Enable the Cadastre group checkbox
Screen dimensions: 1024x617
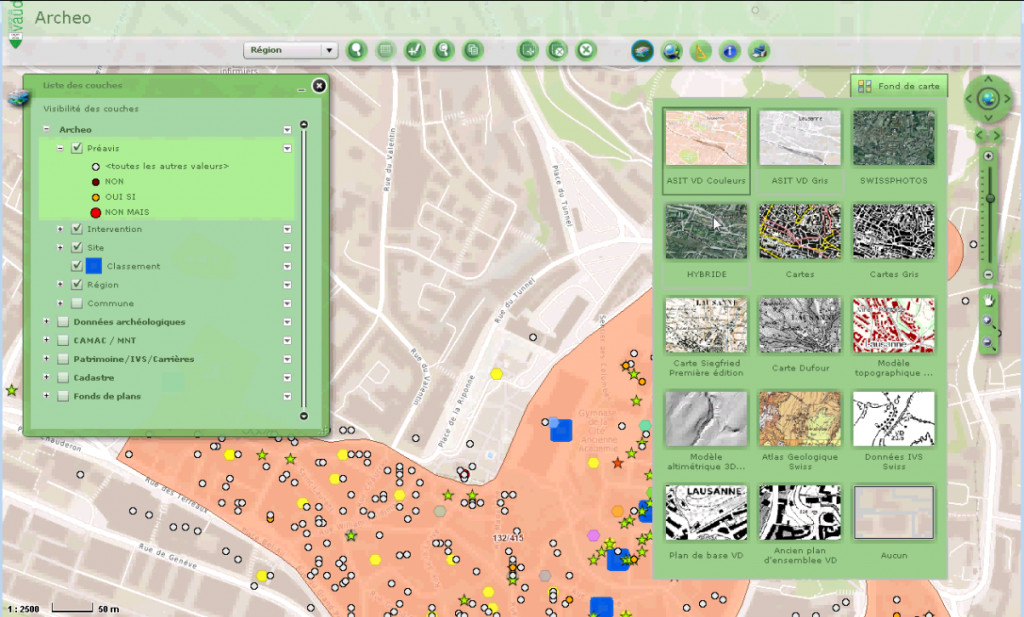pyautogui.click(x=63, y=377)
